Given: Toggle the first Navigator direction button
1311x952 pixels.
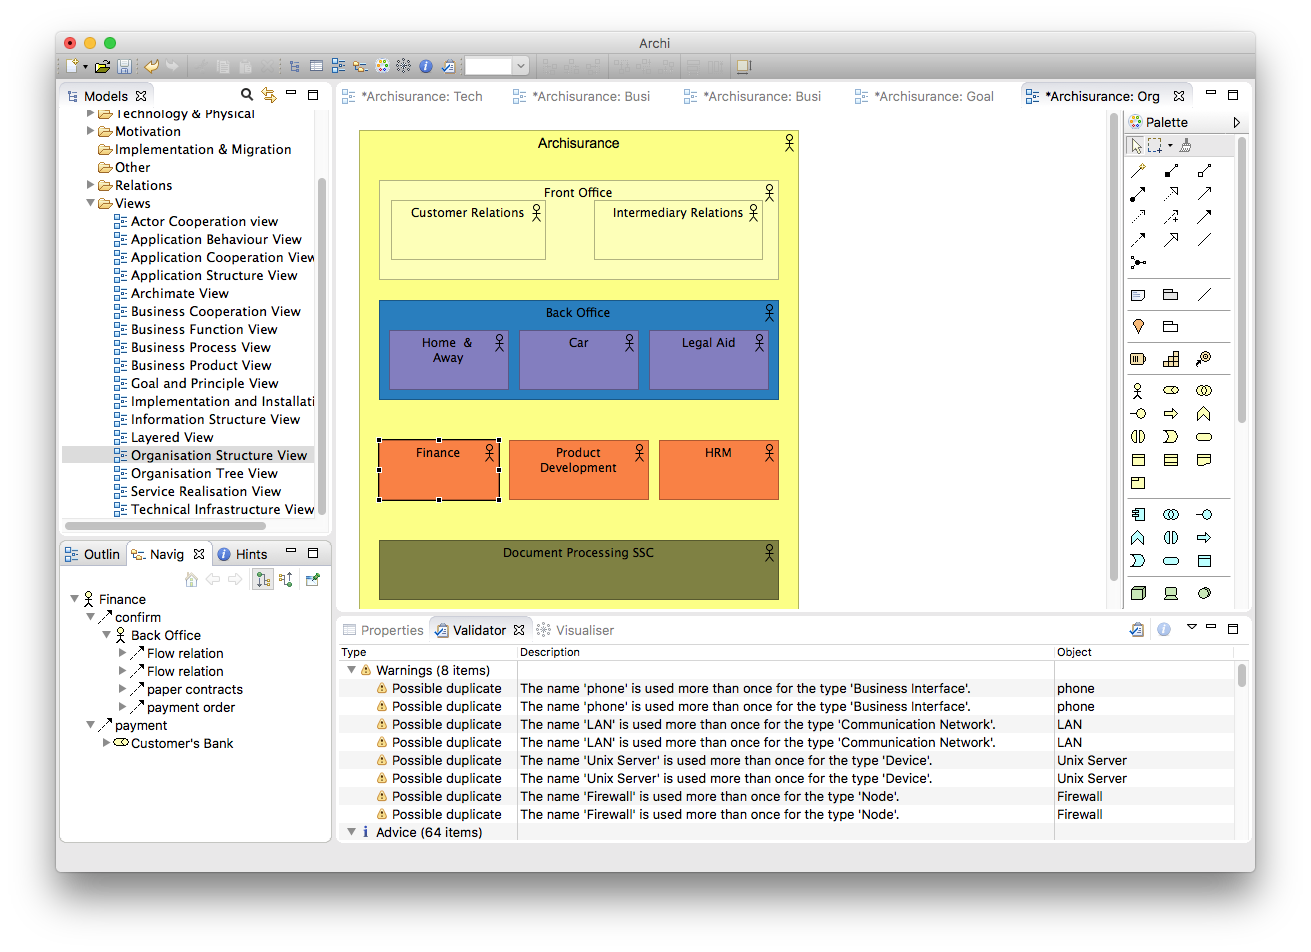Looking at the screenshot, I should point(263,579).
